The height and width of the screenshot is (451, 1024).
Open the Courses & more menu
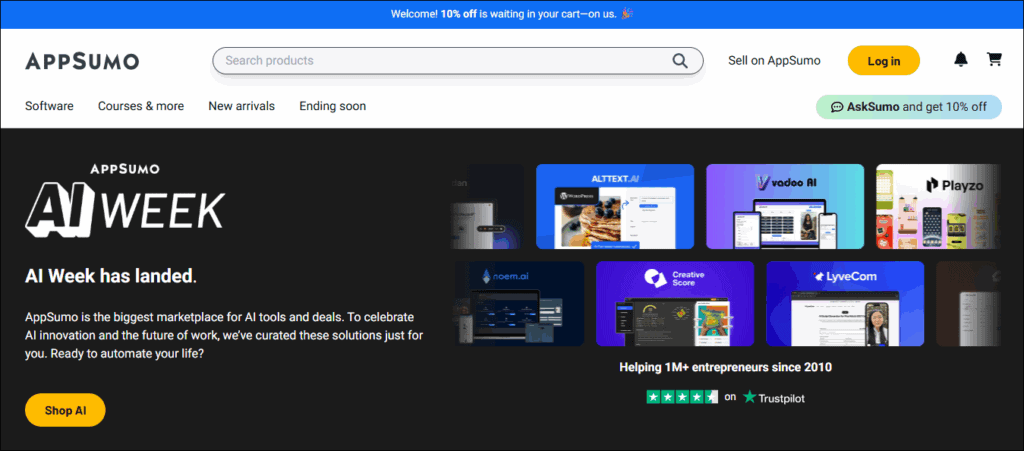(x=141, y=106)
